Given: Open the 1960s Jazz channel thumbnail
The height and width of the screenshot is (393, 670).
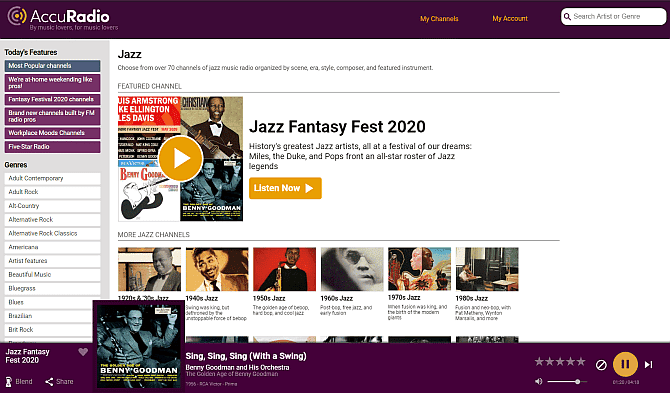Looking at the screenshot, I should click(x=352, y=269).
